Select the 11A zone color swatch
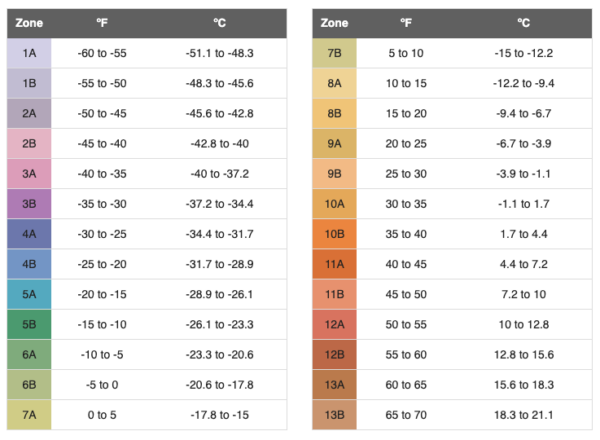Viewport: 600px width, 440px height. [x=334, y=264]
